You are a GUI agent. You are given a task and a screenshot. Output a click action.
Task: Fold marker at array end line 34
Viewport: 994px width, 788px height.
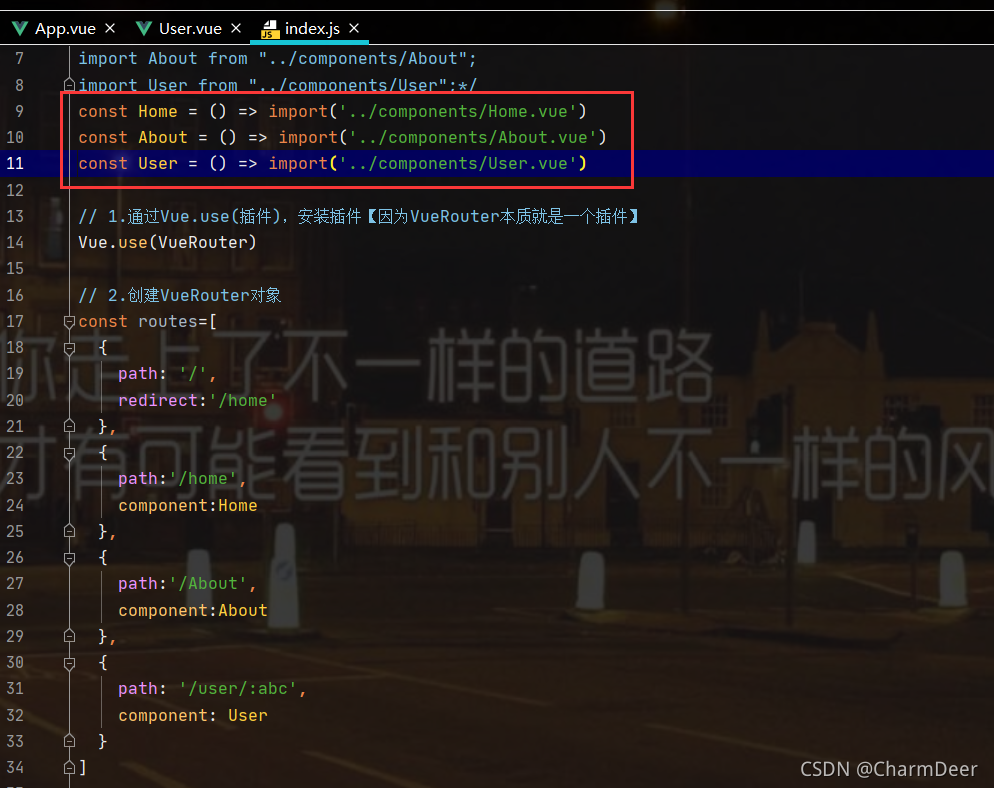pos(69,768)
